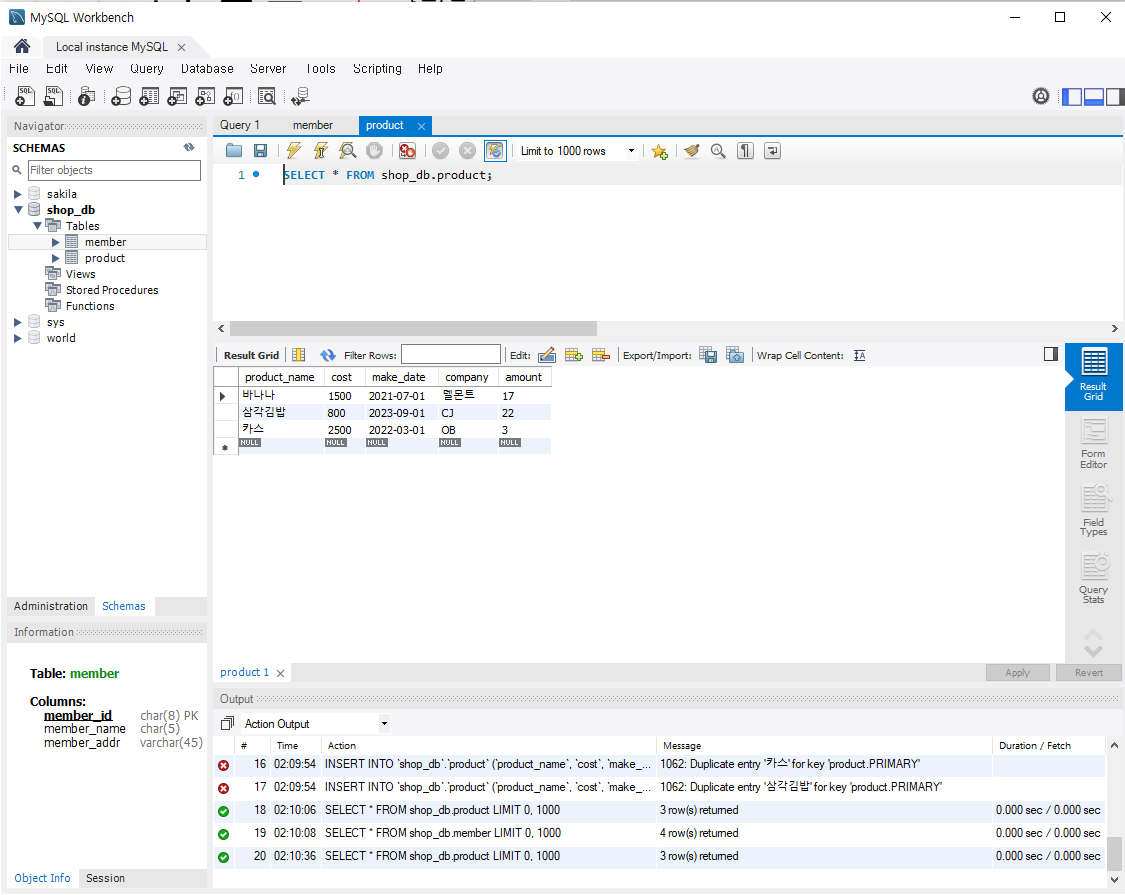Viewport: 1125px width, 895px height.
Task: Create a new table icon
Action: click(149, 95)
